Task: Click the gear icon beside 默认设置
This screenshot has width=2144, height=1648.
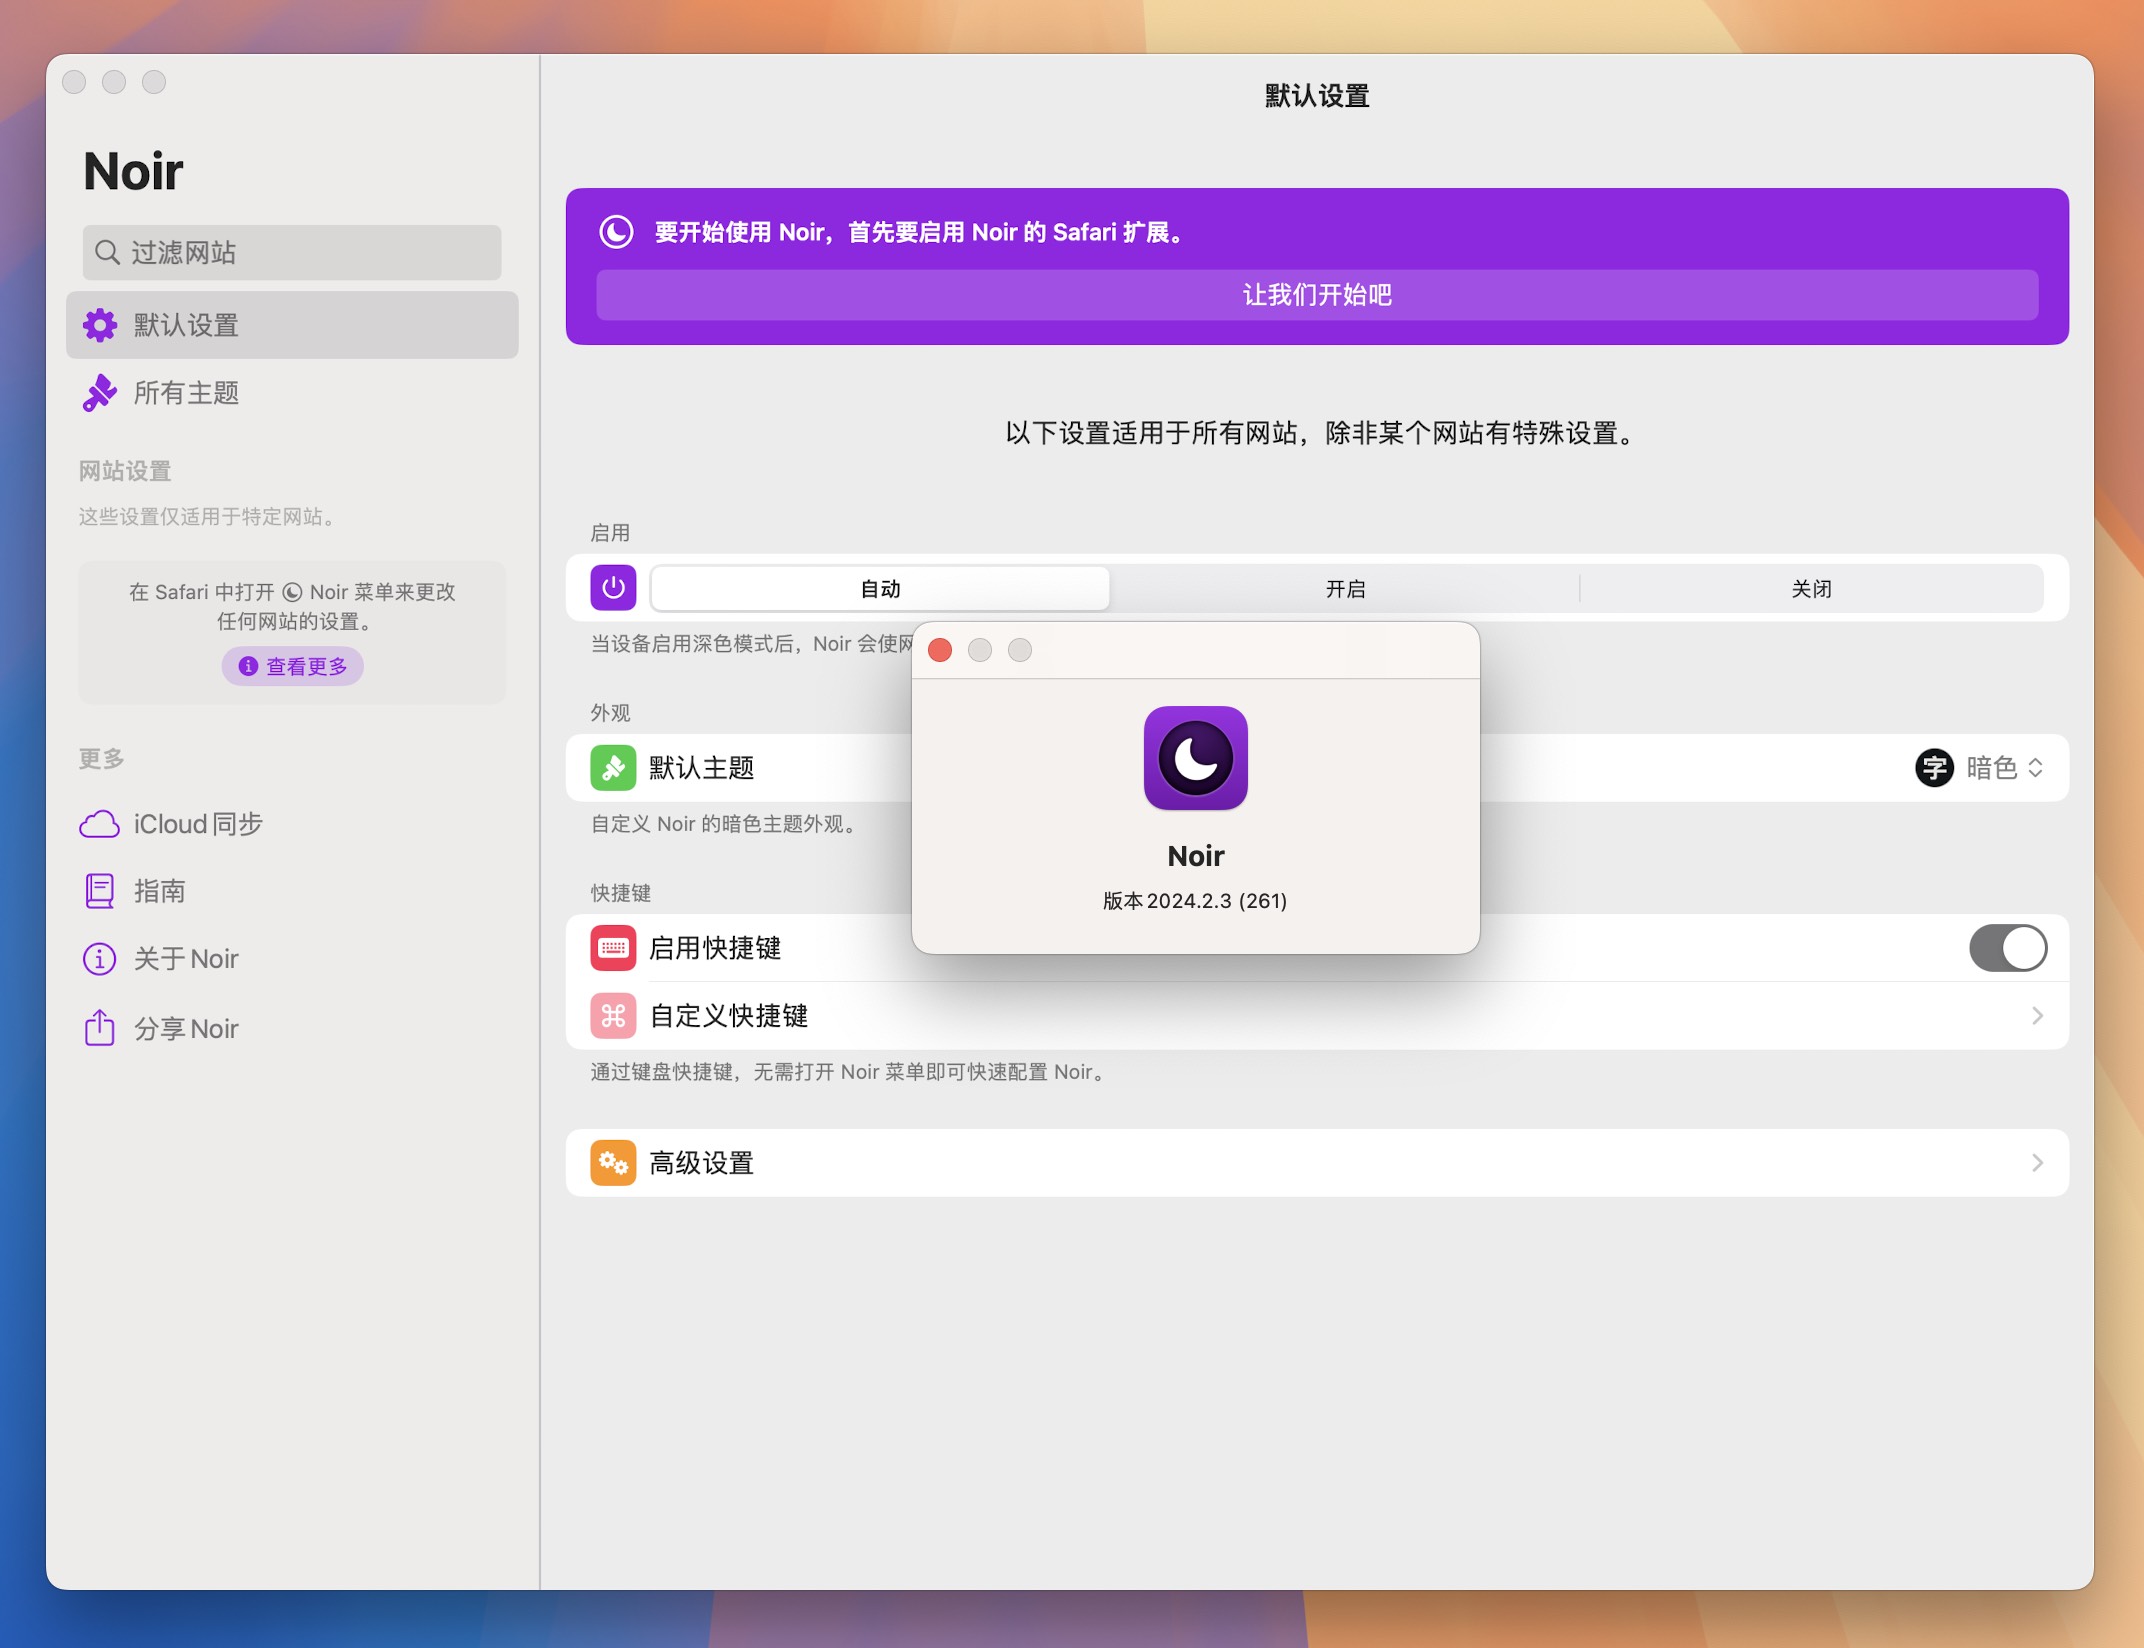Action: (100, 325)
